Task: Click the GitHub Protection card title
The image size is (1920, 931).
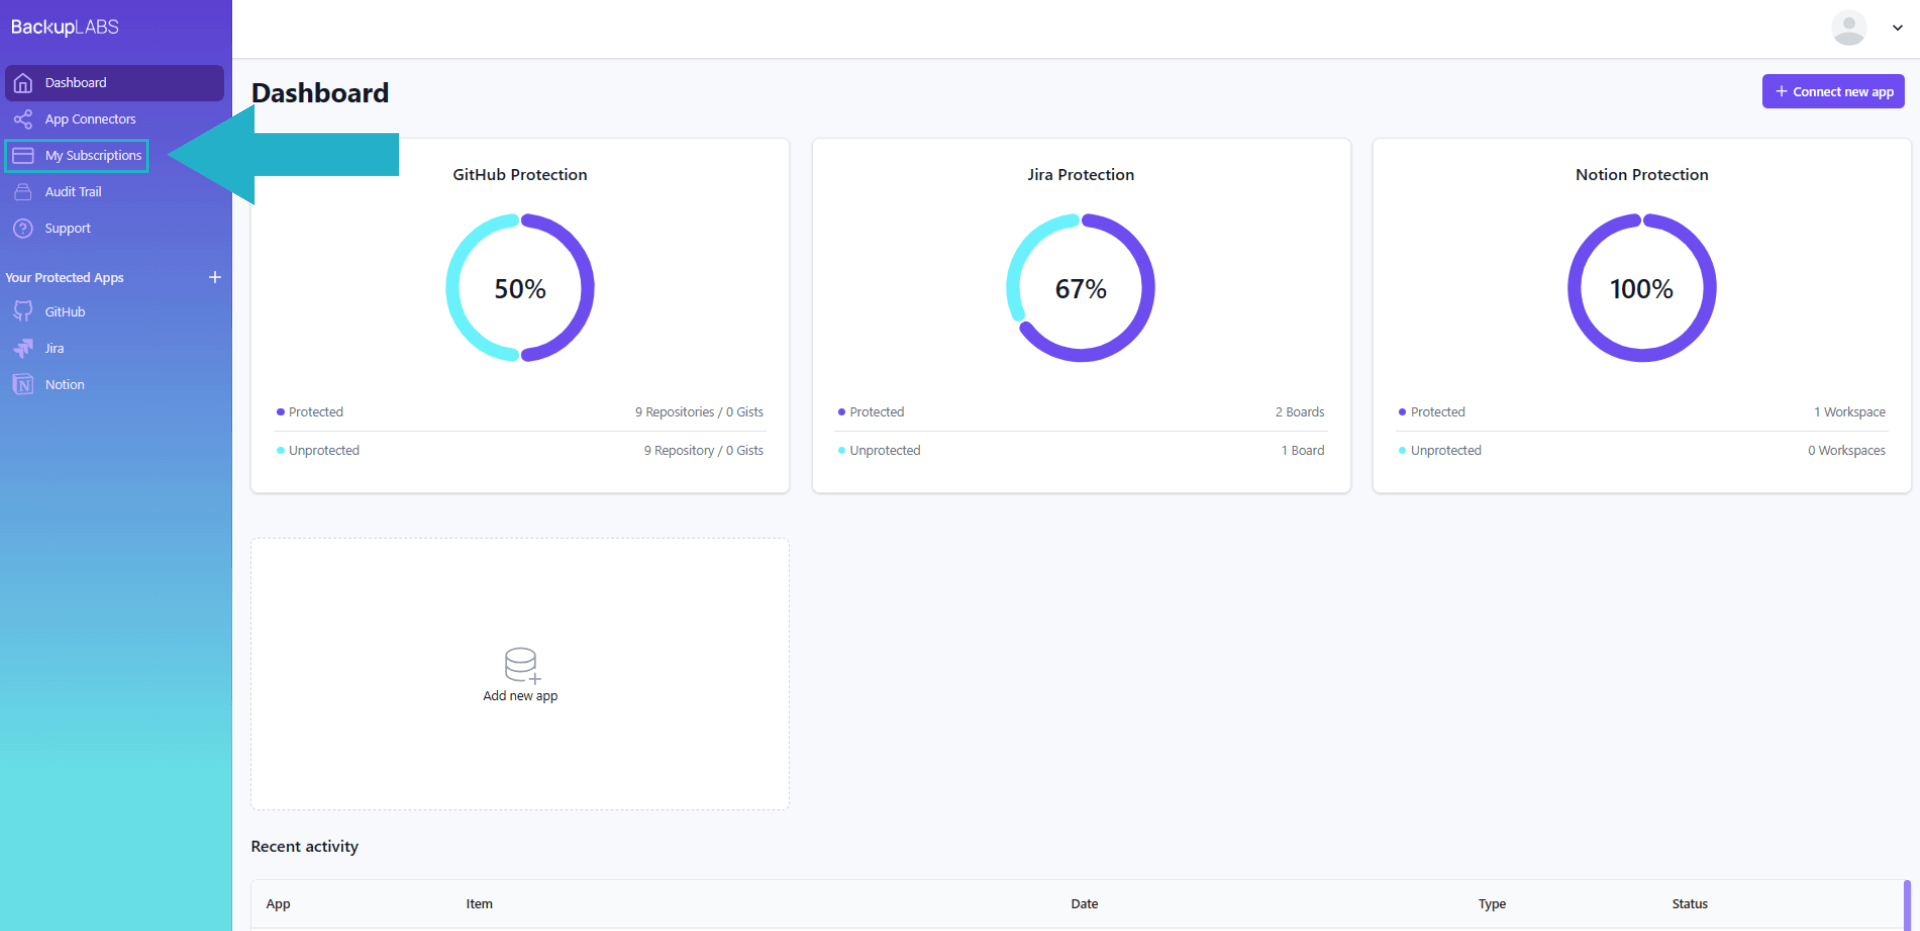Action: pyautogui.click(x=520, y=174)
